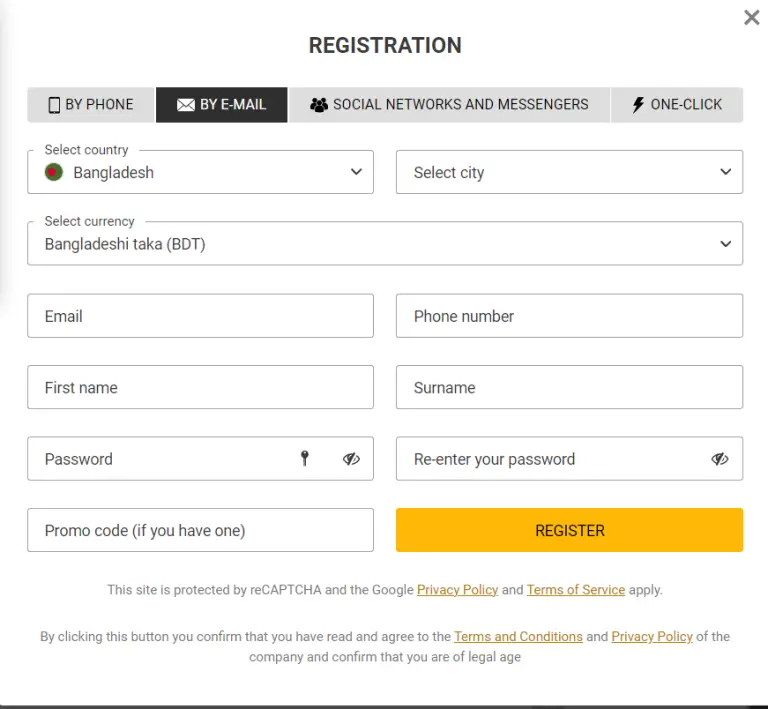Viewport: 768px width, 709px height.
Task: Toggle password visibility in the Password field
Action: point(351,459)
